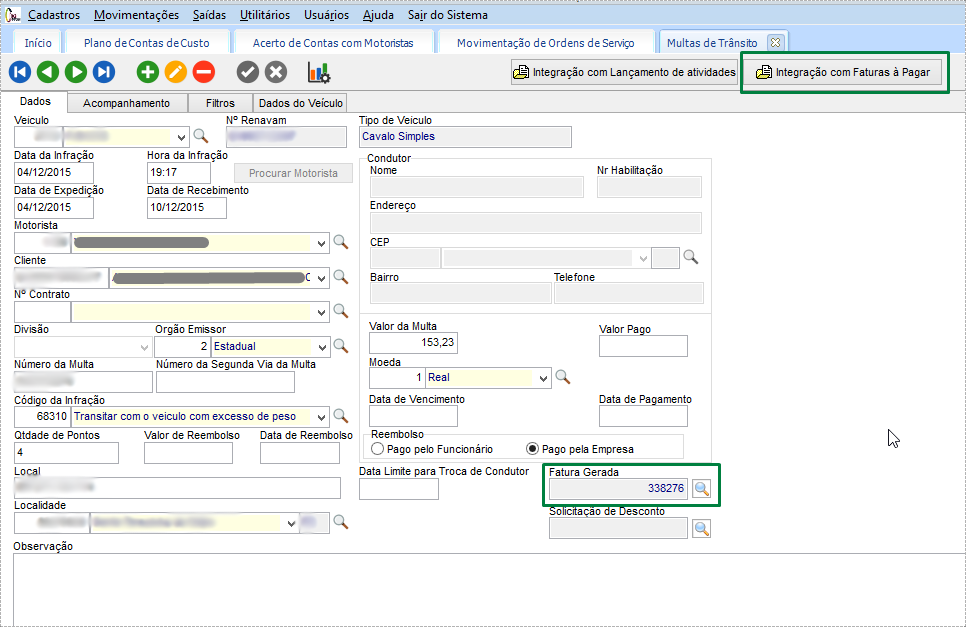Go to the first record navigation icon
Image resolution: width=966 pixels, height=627 pixels.
pos(19,72)
